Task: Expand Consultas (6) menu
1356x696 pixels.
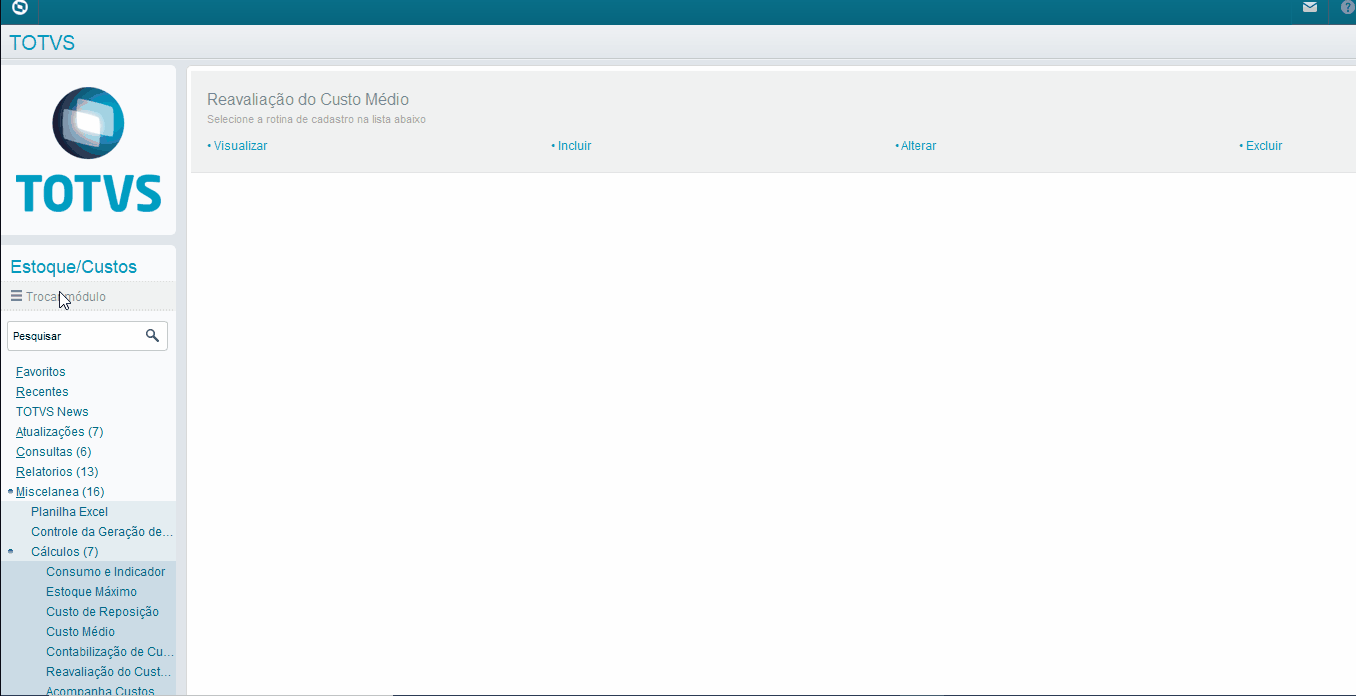Action: click(x=54, y=452)
